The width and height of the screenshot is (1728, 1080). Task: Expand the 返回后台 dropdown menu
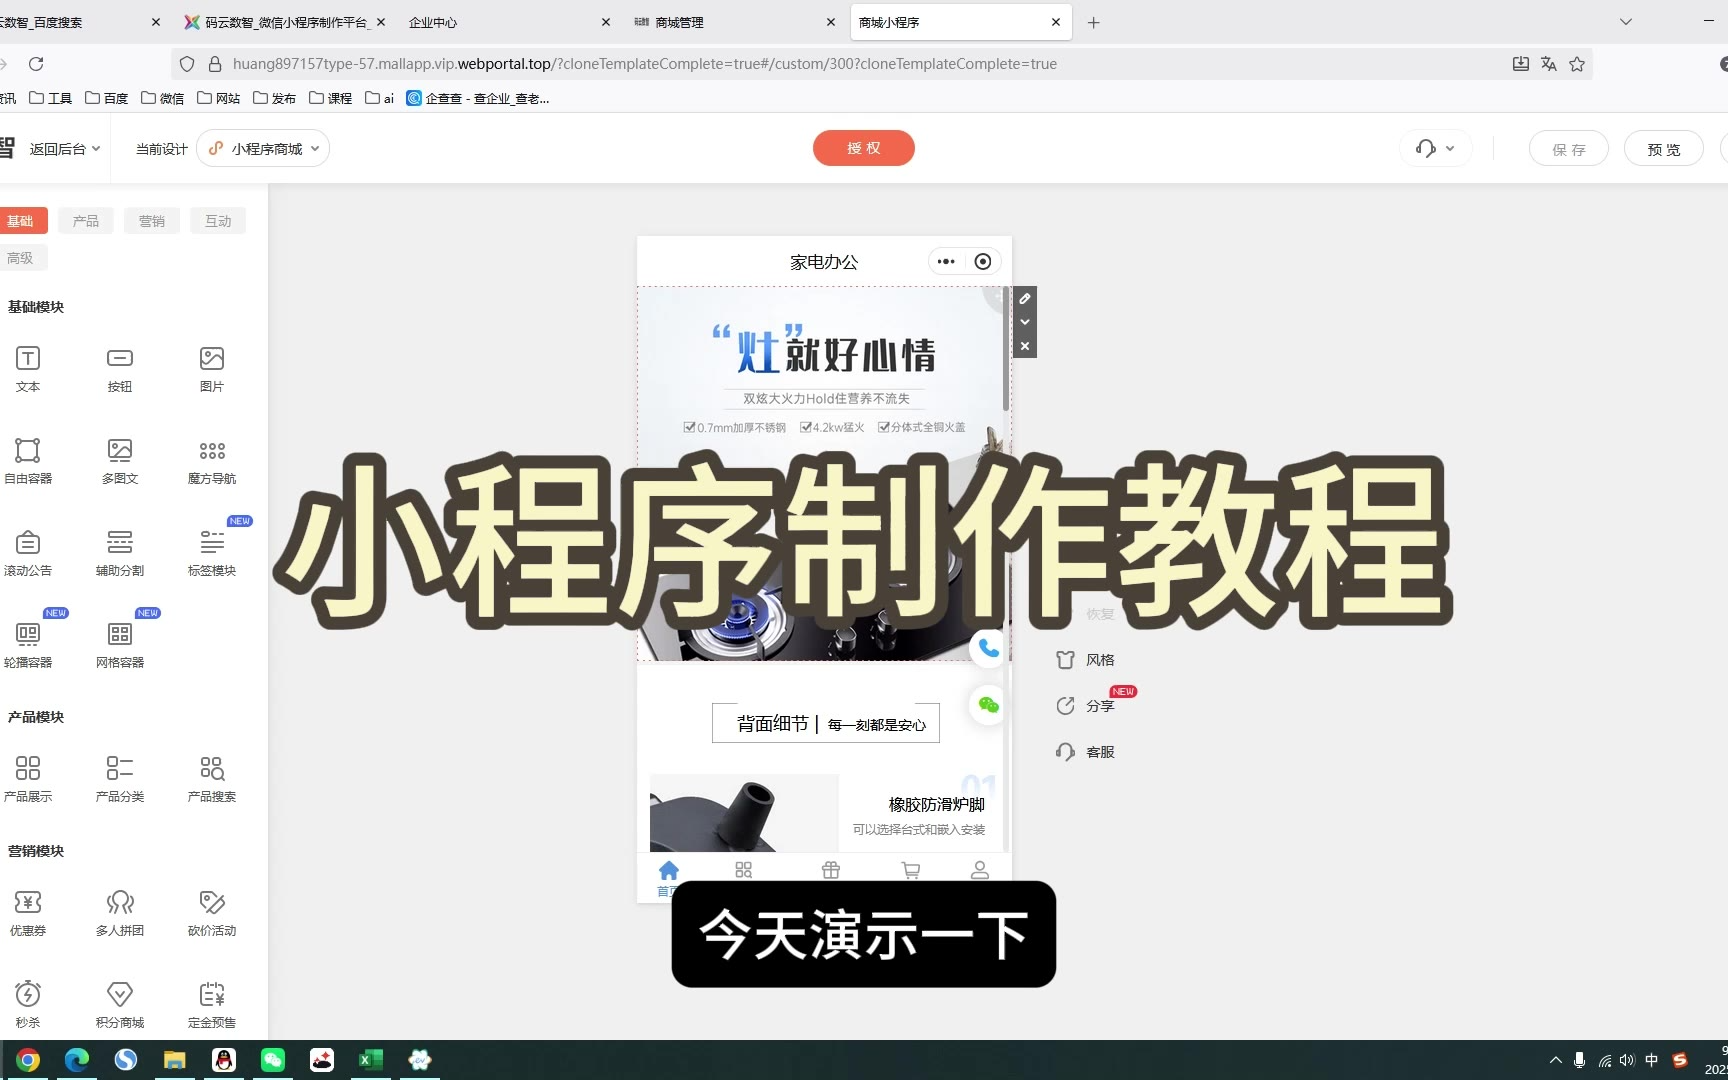[65, 149]
